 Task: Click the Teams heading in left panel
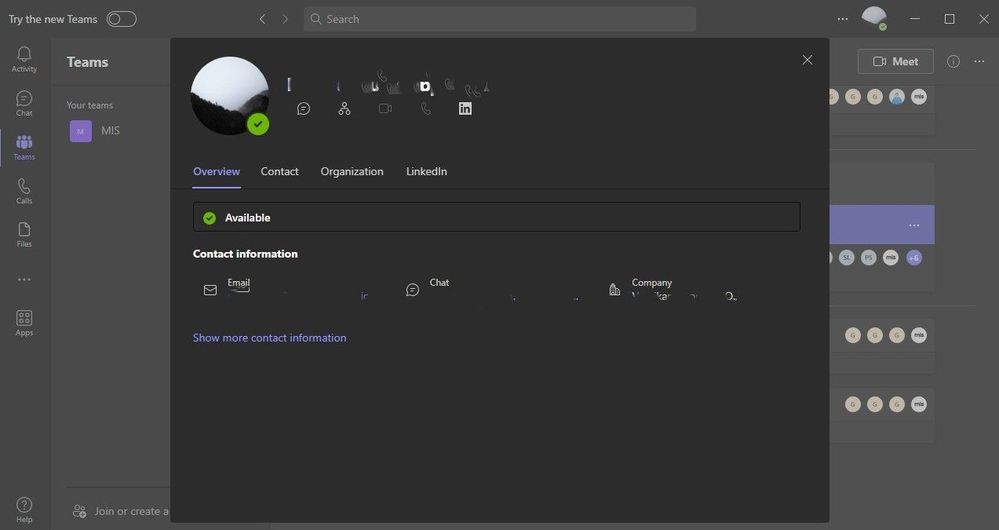coord(87,62)
